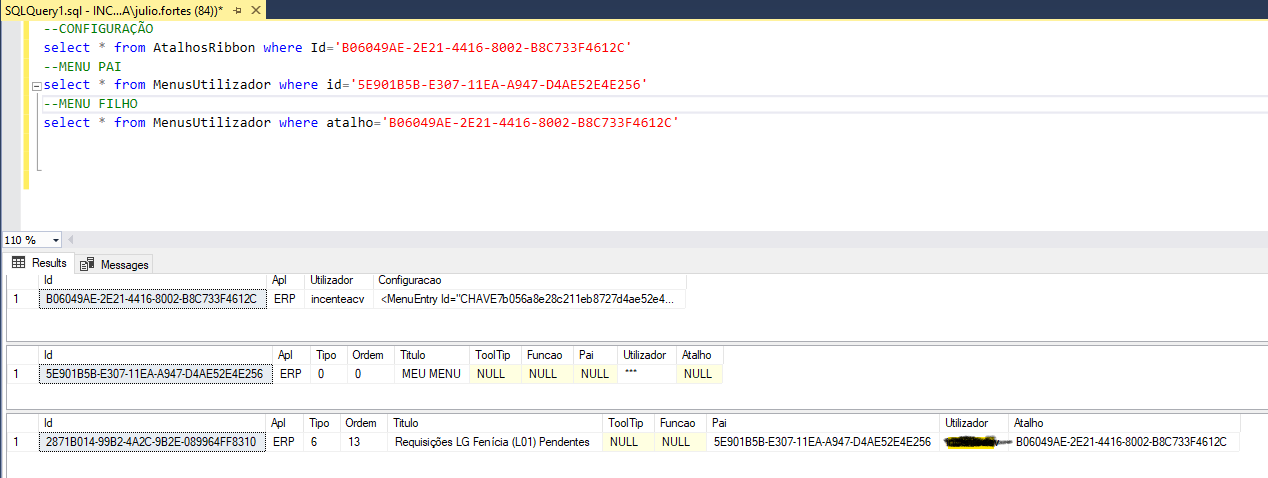The height and width of the screenshot is (478, 1268).
Task: Click Id cell 2871B014 in third grid
Action: (x=151, y=441)
